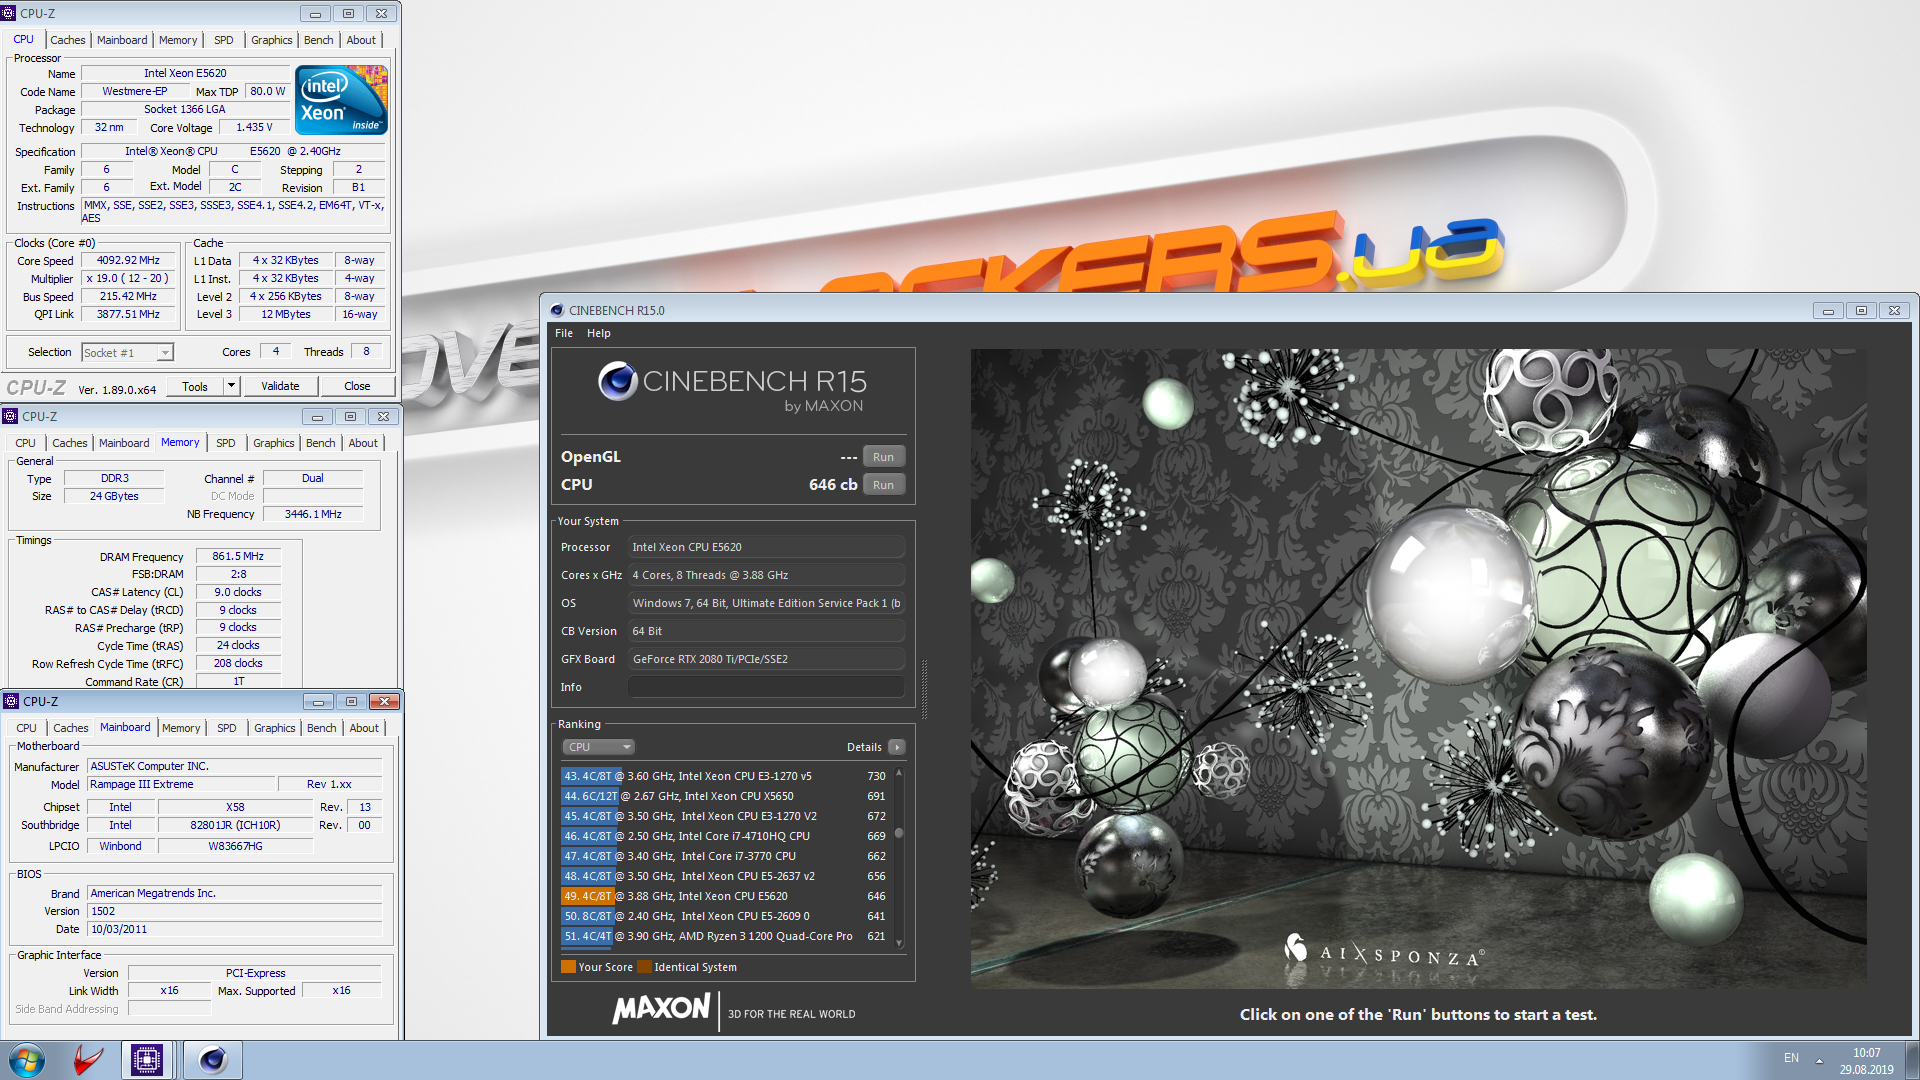Image resolution: width=1920 pixels, height=1080 pixels.
Task: Open the File menu in Cinebench
Action: tap(564, 333)
